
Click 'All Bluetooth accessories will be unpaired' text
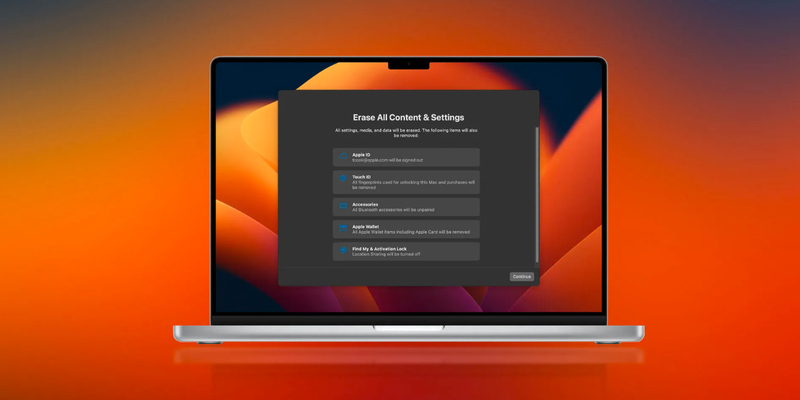[x=393, y=210]
